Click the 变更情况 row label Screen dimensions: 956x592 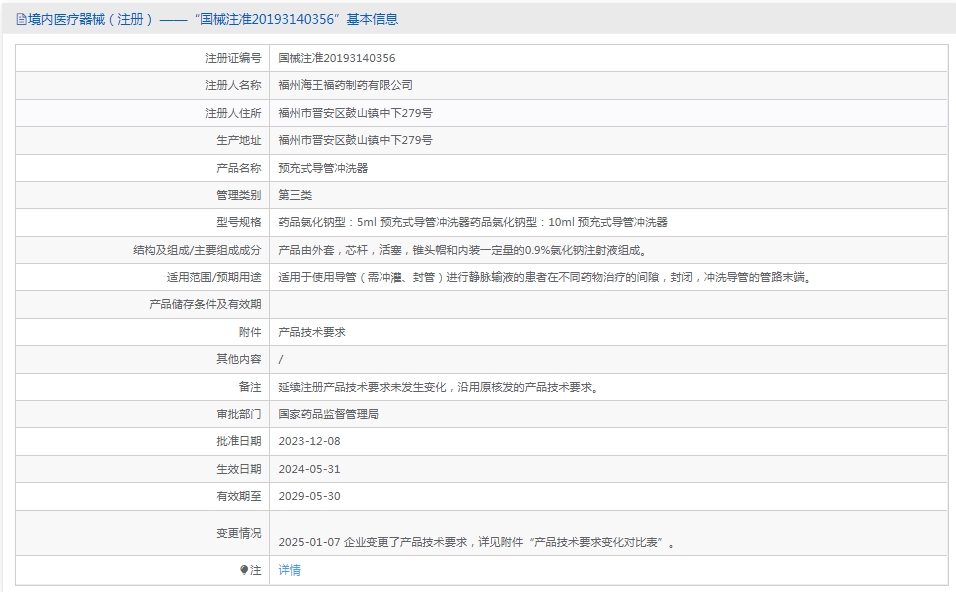tap(238, 533)
